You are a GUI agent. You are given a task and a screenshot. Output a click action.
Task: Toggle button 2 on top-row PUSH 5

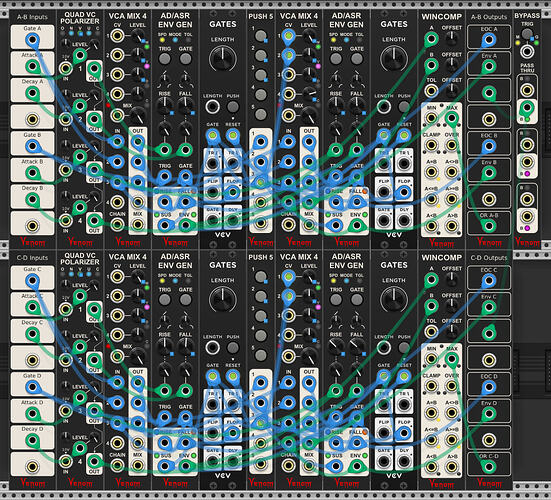click(x=261, y=55)
